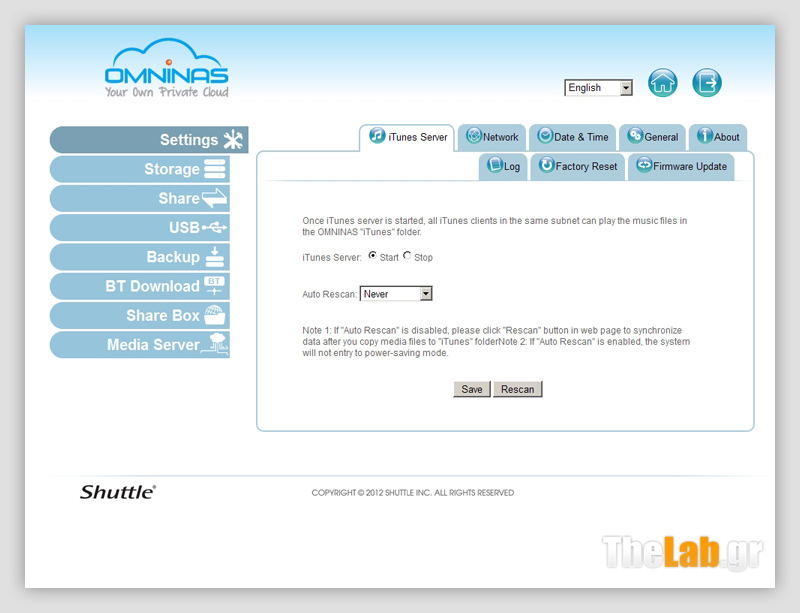Select the Stop radio button
The image size is (800, 613).
[x=407, y=256]
